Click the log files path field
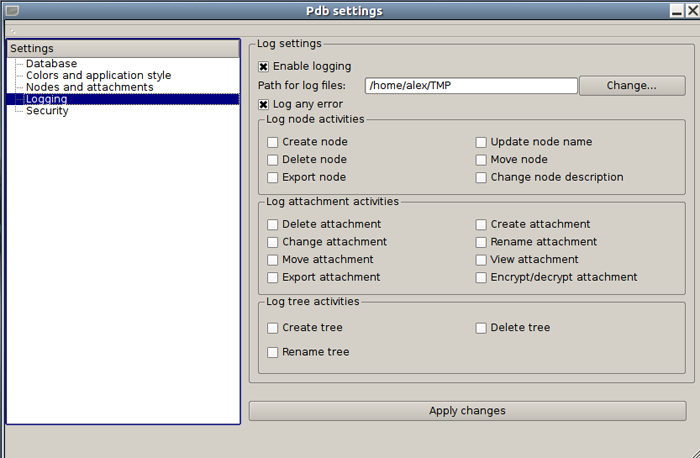 [x=470, y=86]
